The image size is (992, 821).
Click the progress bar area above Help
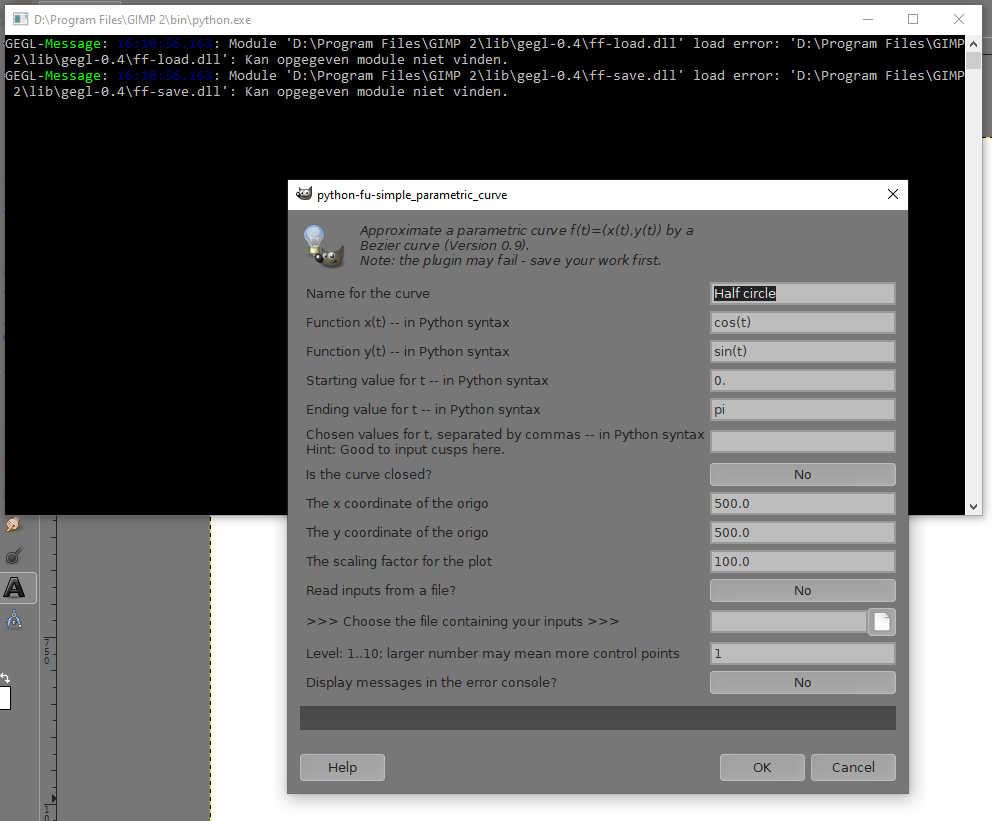597,719
